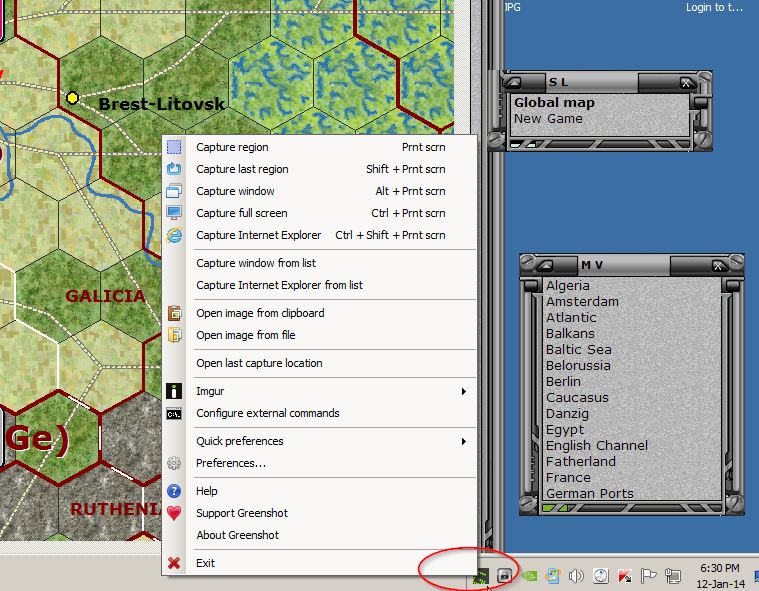Select Global map in the S L panel
This screenshot has height=591, width=759.
[554, 103]
